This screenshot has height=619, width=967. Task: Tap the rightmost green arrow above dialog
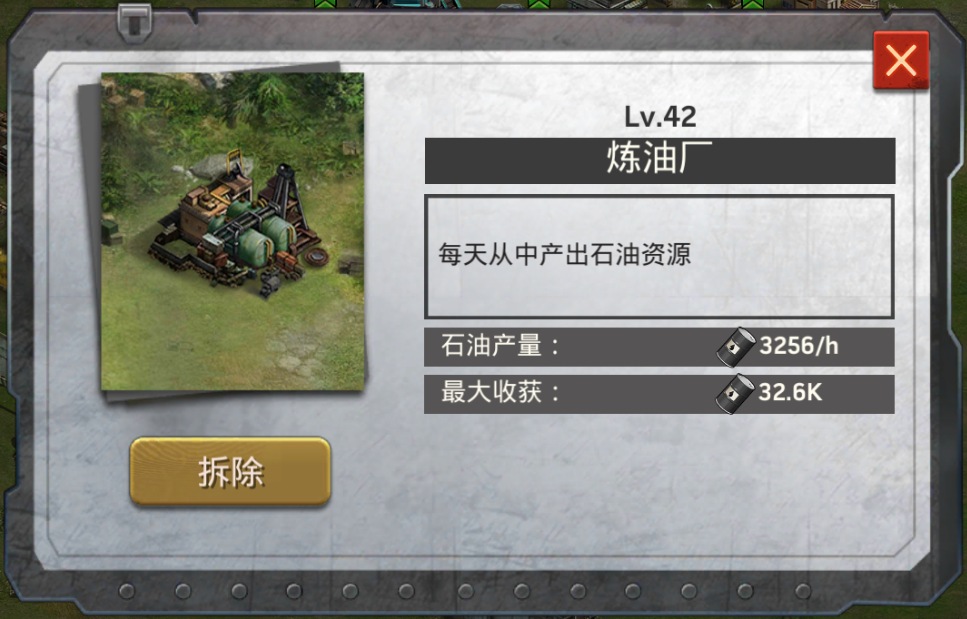752,4
